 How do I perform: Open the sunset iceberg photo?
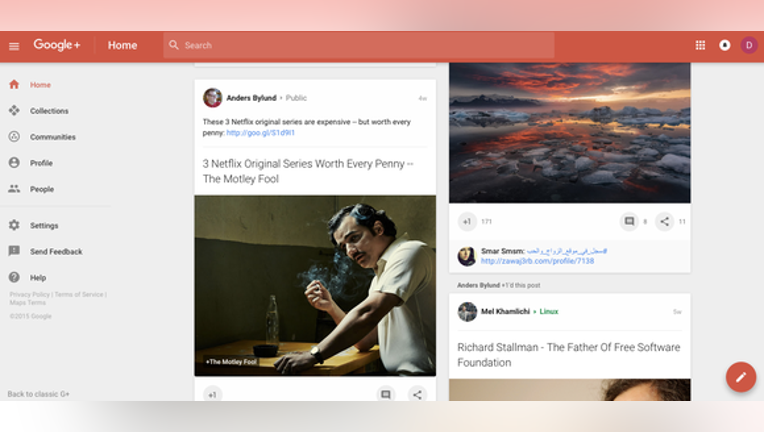(x=570, y=132)
